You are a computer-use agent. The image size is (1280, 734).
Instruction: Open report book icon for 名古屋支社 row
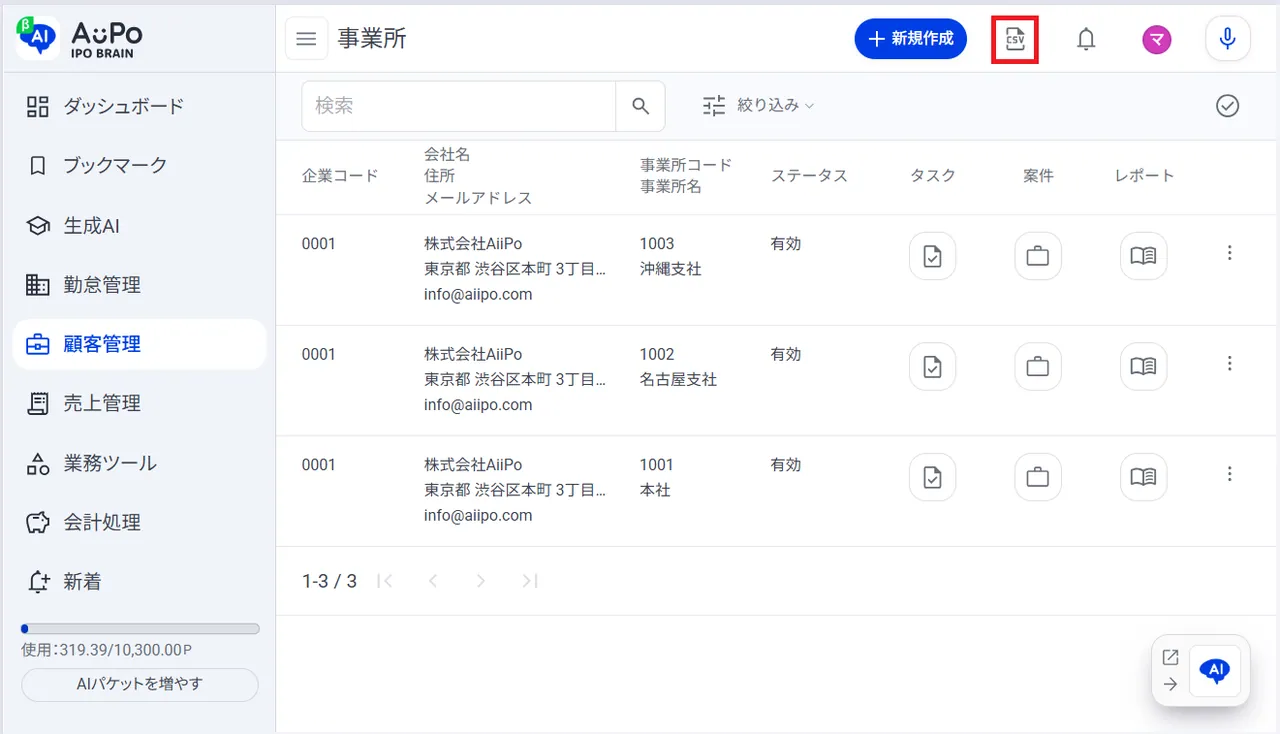pos(1143,366)
